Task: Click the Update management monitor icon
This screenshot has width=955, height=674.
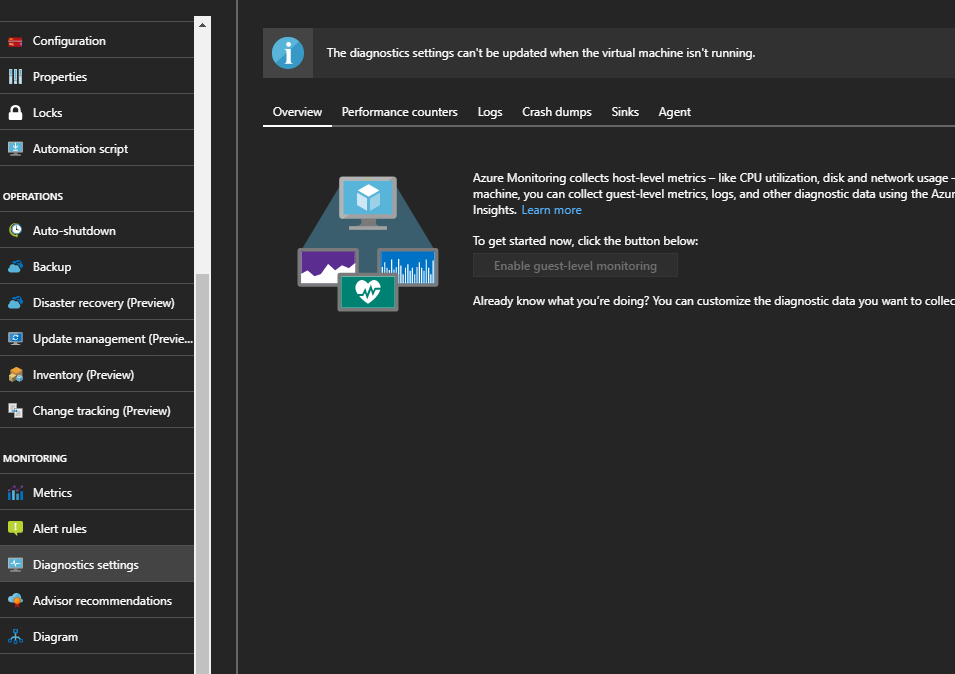Action: 15,339
